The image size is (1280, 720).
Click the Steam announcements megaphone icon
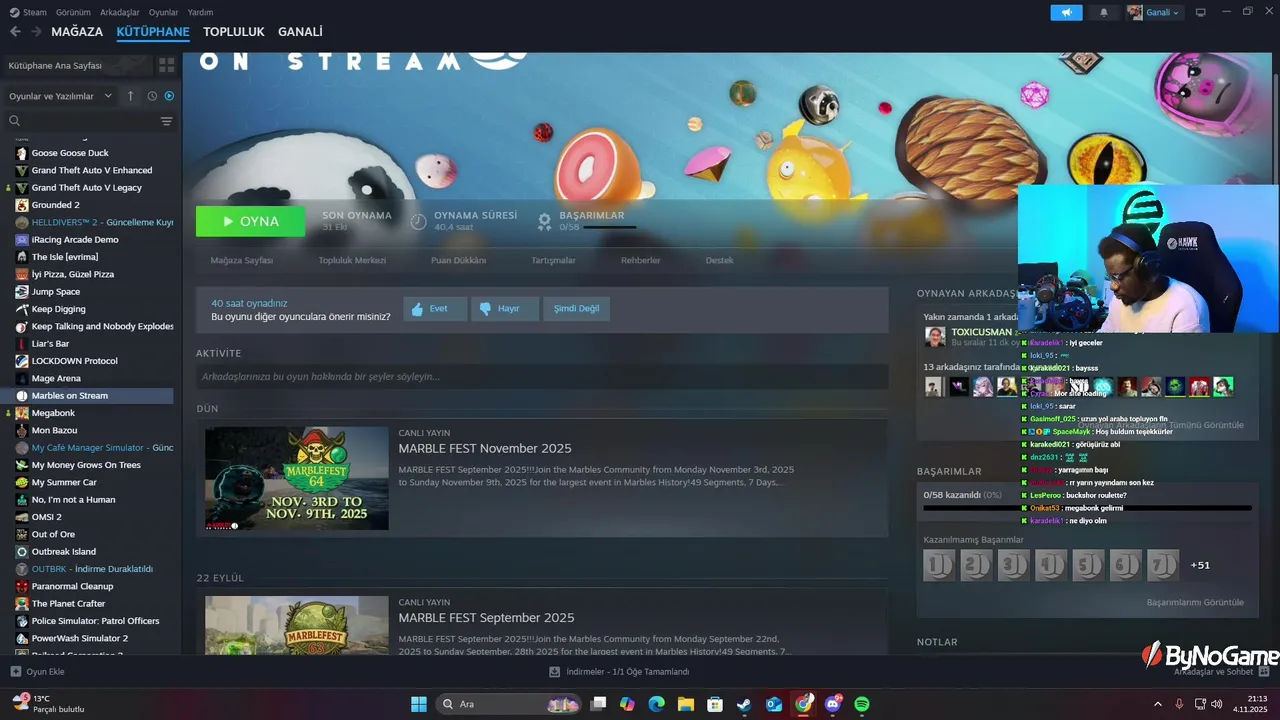click(x=1066, y=12)
